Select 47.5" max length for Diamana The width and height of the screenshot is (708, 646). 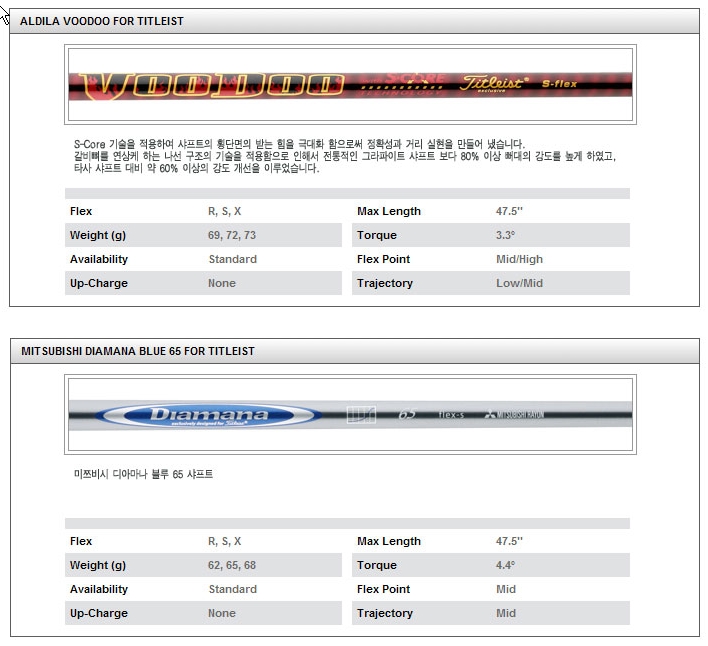point(509,541)
